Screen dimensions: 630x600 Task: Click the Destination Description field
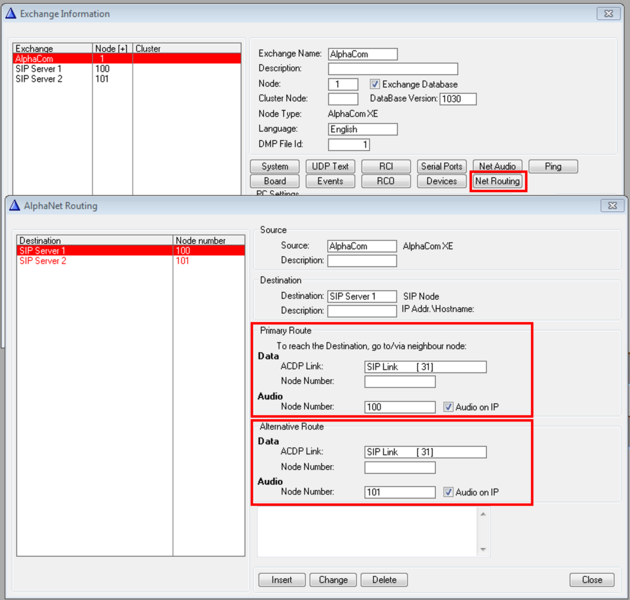coord(362,311)
